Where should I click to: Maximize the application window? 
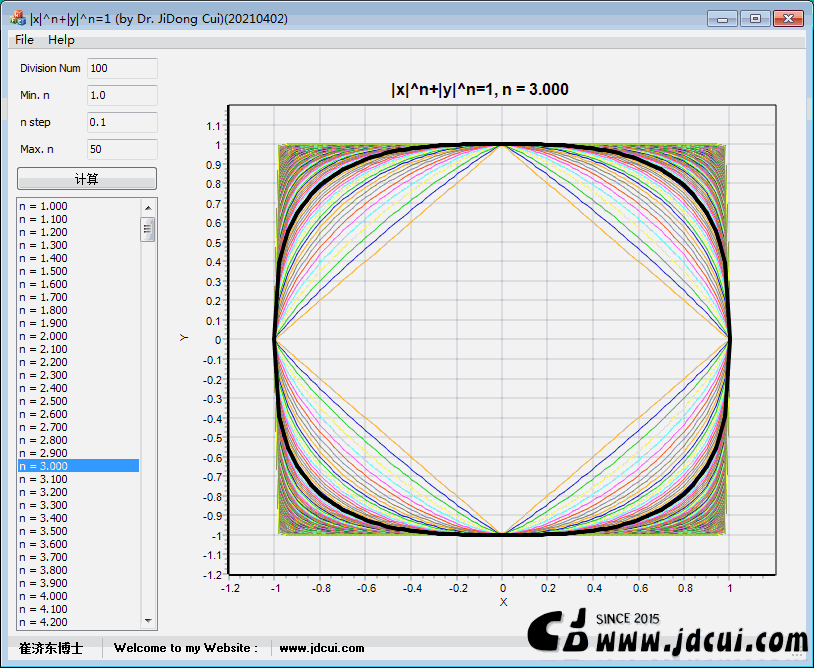(x=755, y=19)
